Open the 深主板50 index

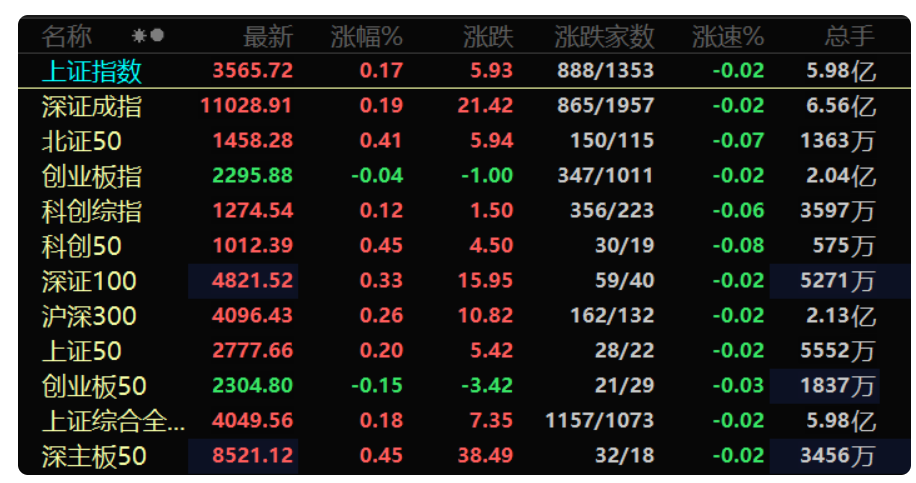[94, 457]
